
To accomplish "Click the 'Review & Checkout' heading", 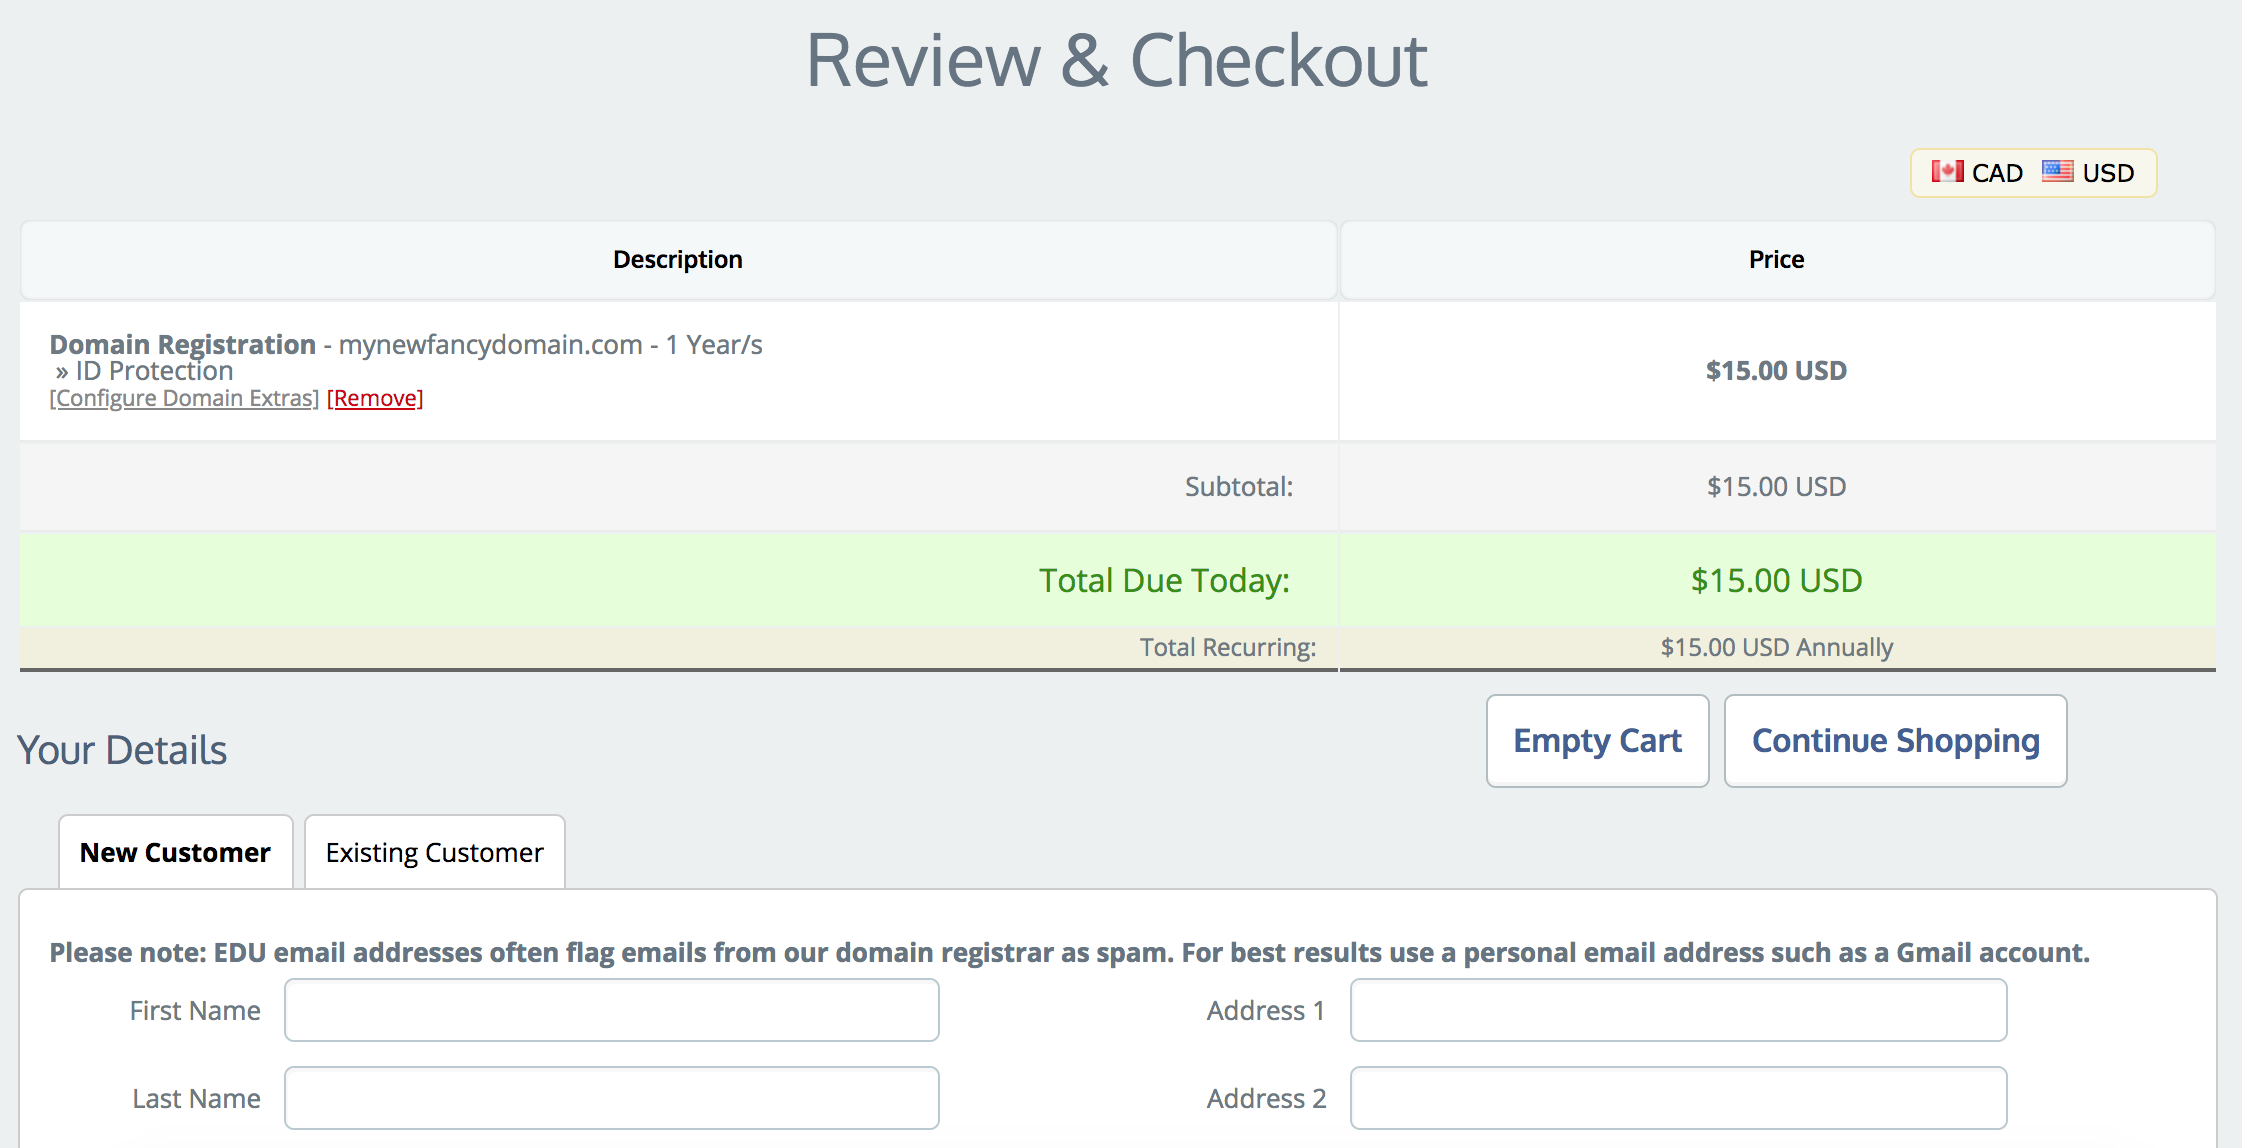I will [x=1117, y=60].
